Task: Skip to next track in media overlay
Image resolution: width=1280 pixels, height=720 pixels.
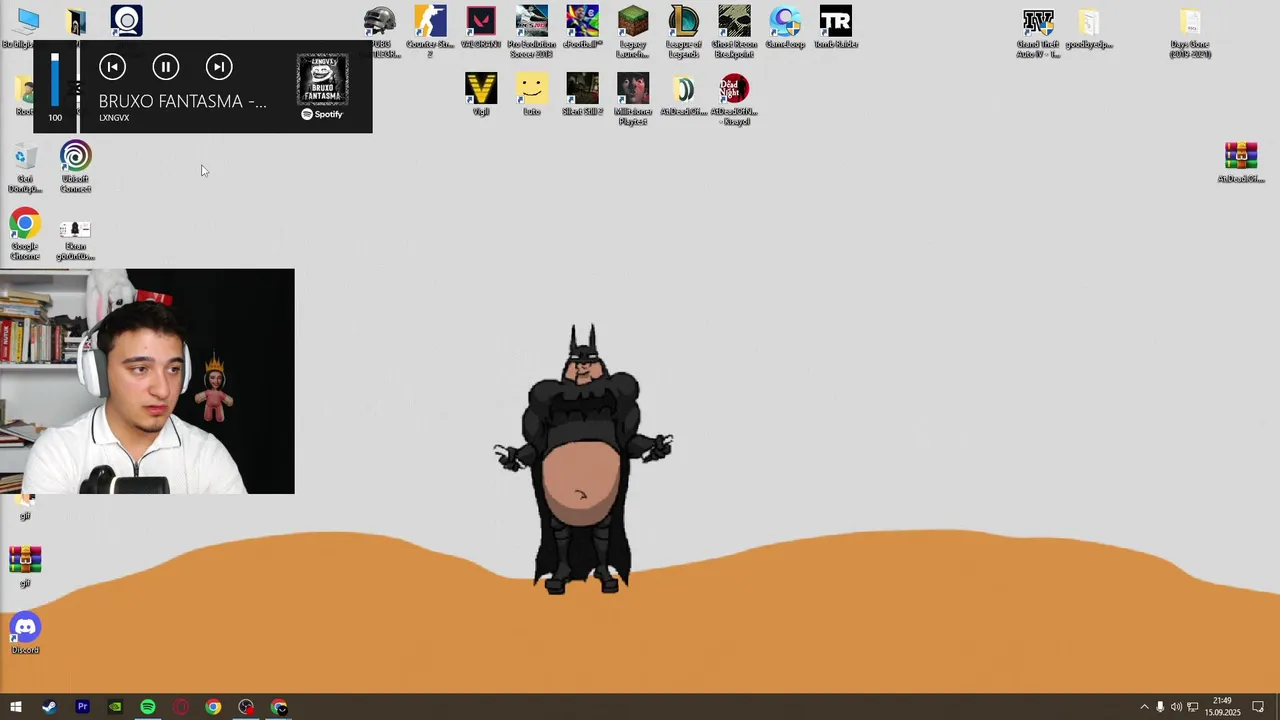Action: tap(219, 67)
